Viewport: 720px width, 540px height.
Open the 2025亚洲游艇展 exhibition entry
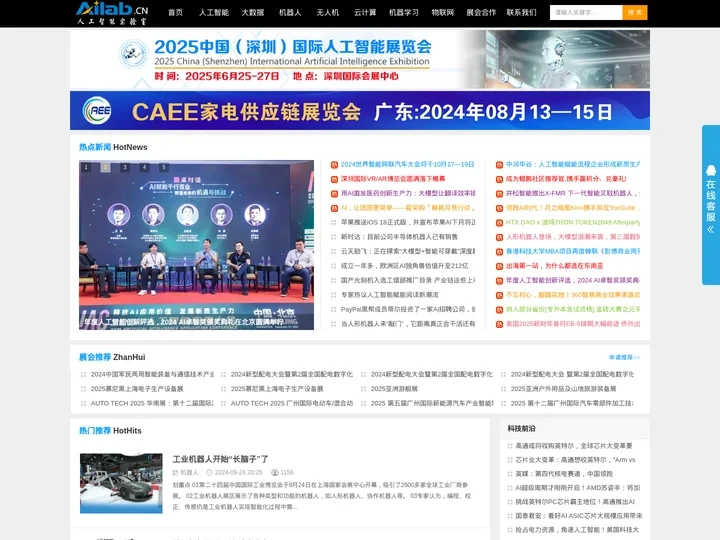click(394, 388)
